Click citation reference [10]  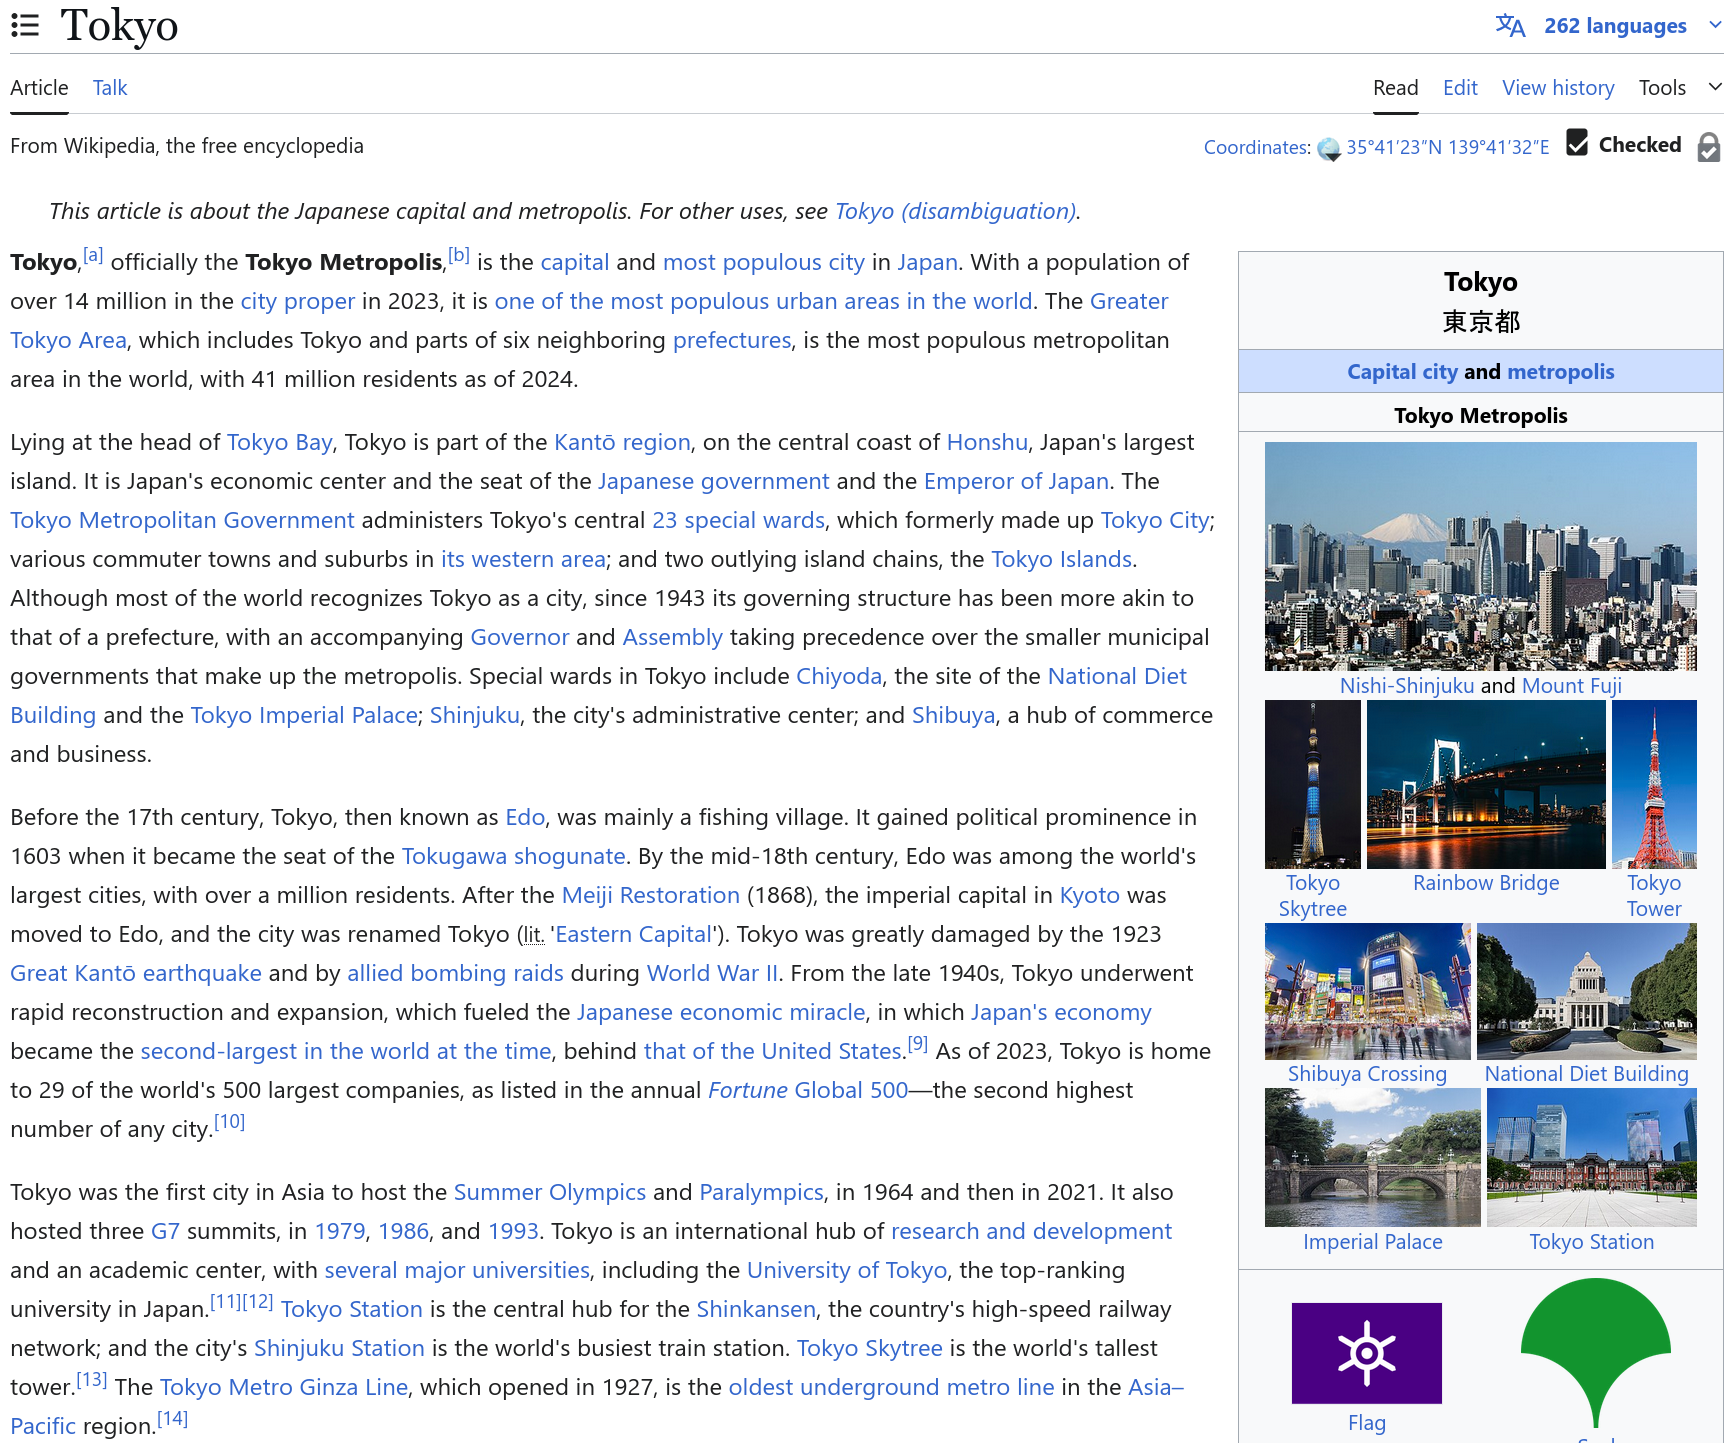click(229, 1122)
